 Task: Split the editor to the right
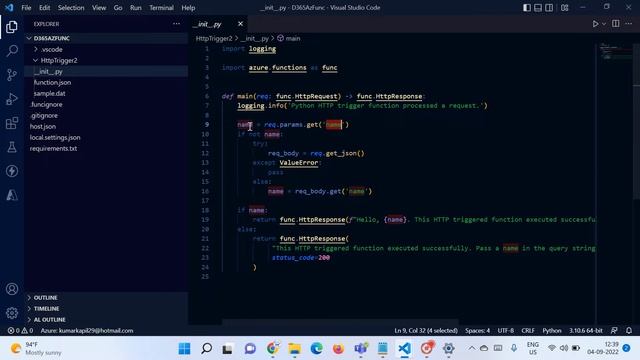[x=616, y=24]
